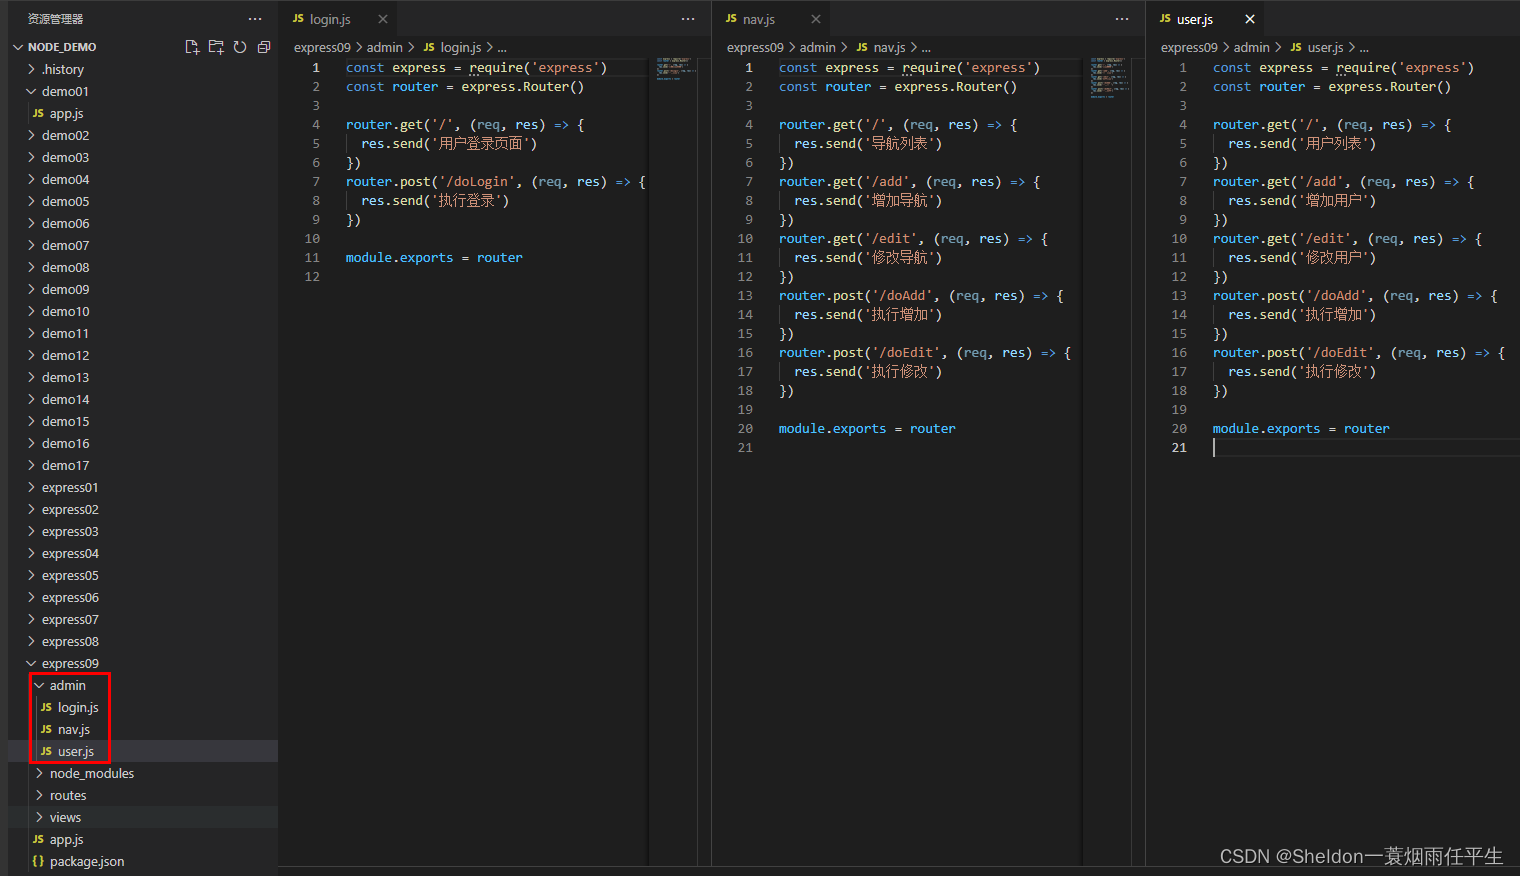The width and height of the screenshot is (1520, 876).
Task: Click admin breadcrumb in login.js editor
Action: coord(385,47)
